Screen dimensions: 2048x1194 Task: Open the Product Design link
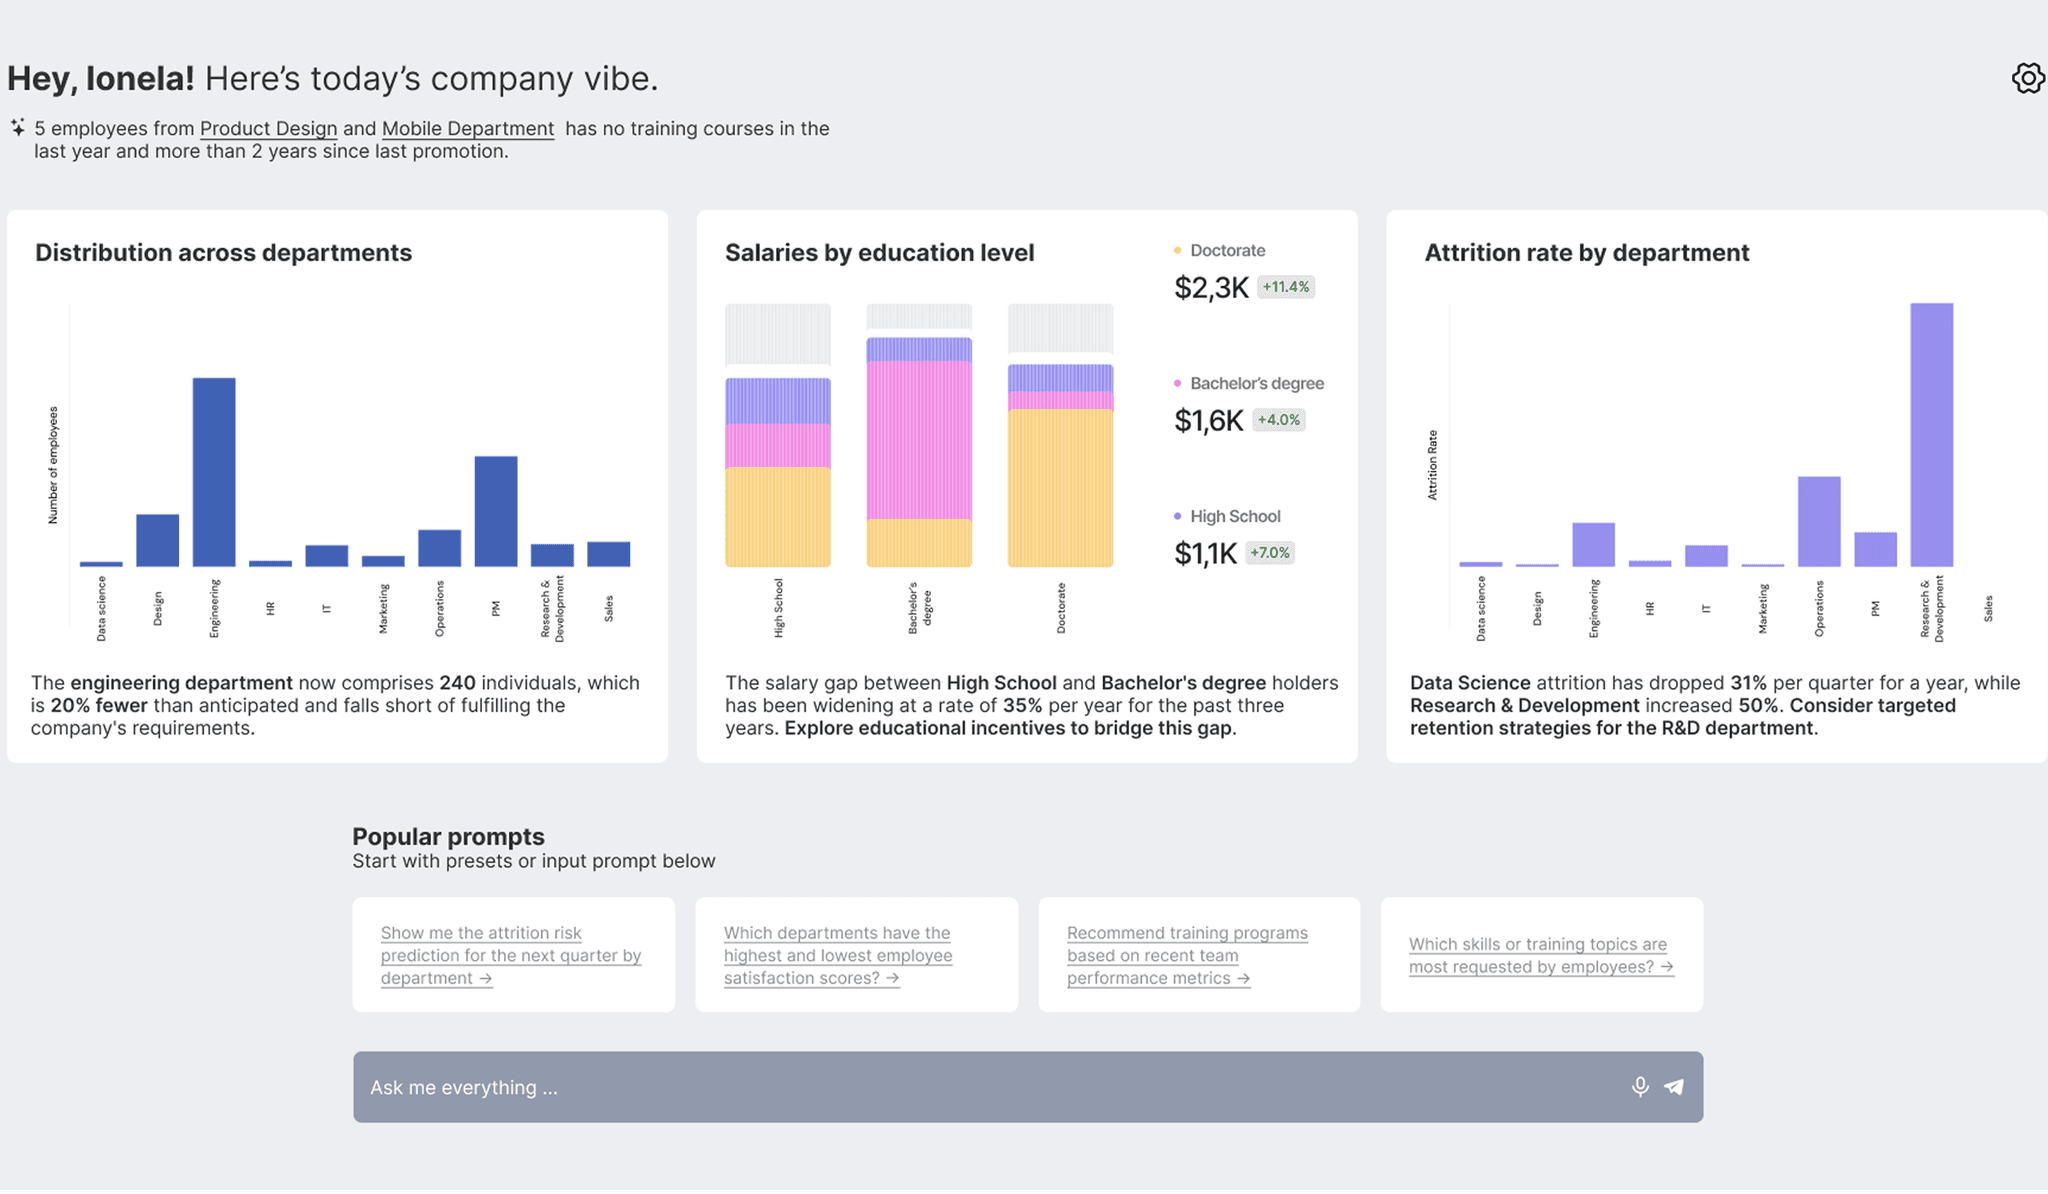point(268,128)
